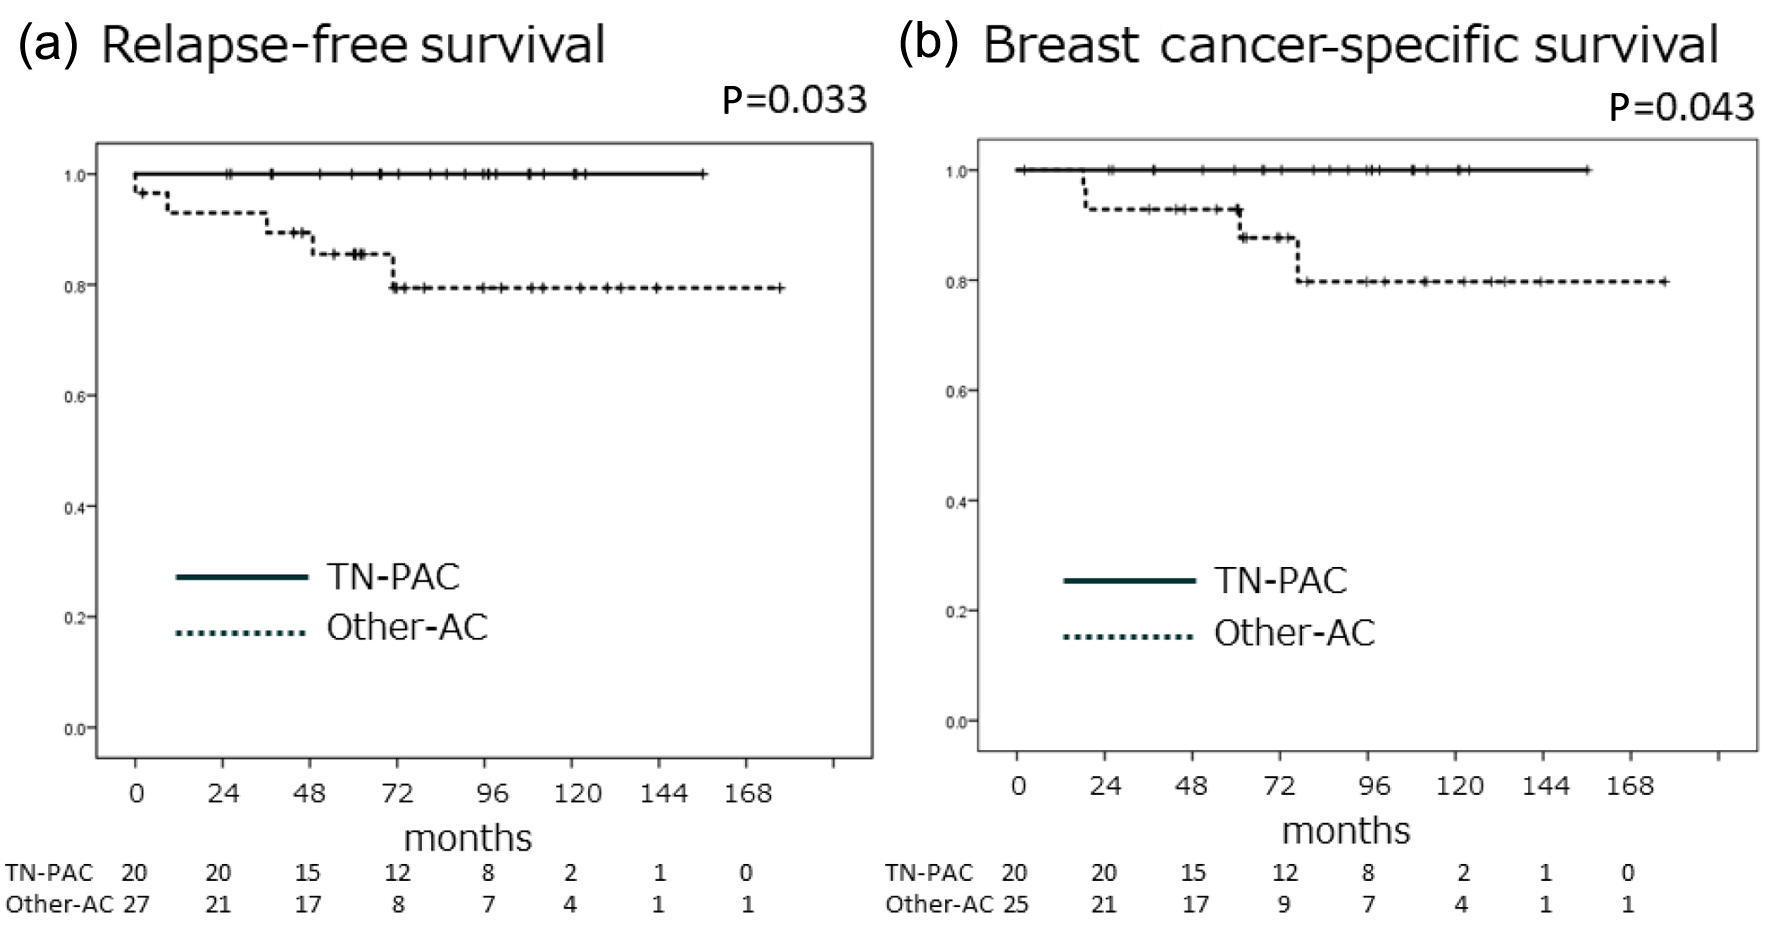The height and width of the screenshot is (945, 1772).
Task: Click the number 25 in panel (b) risk table
Action: 1014,905
